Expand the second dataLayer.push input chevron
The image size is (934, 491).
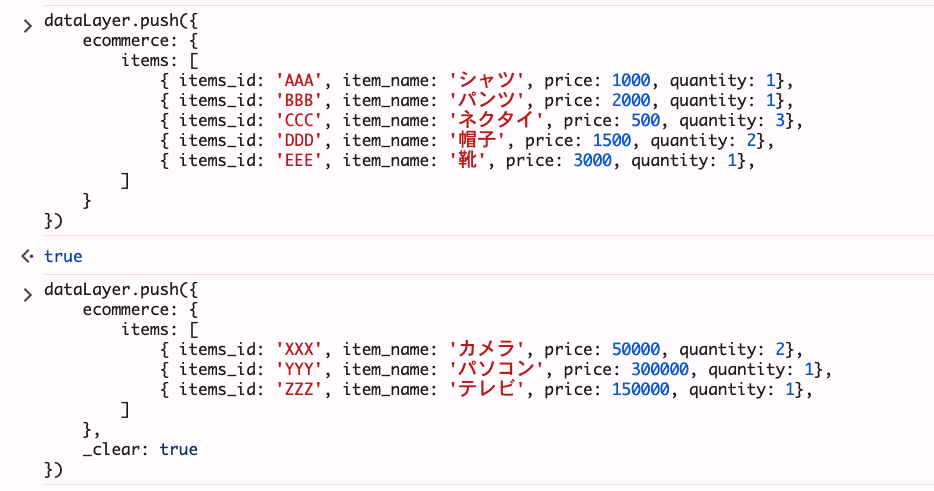[27, 294]
